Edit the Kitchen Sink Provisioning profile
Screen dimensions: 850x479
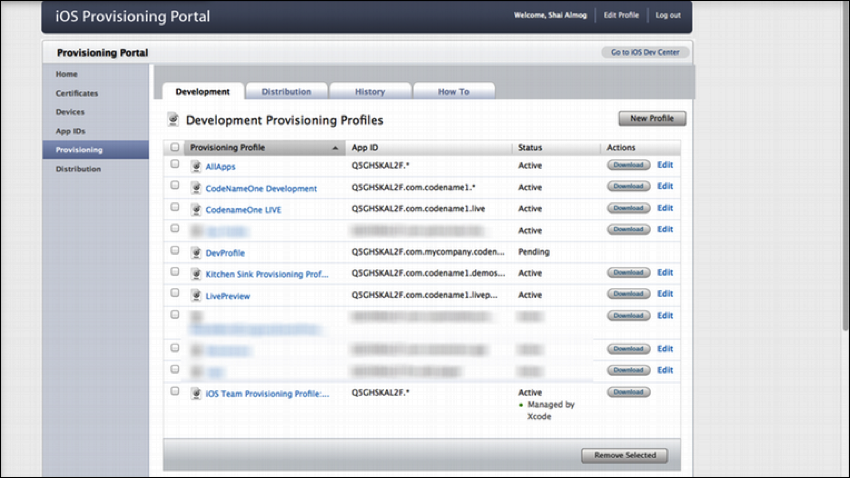pos(665,273)
